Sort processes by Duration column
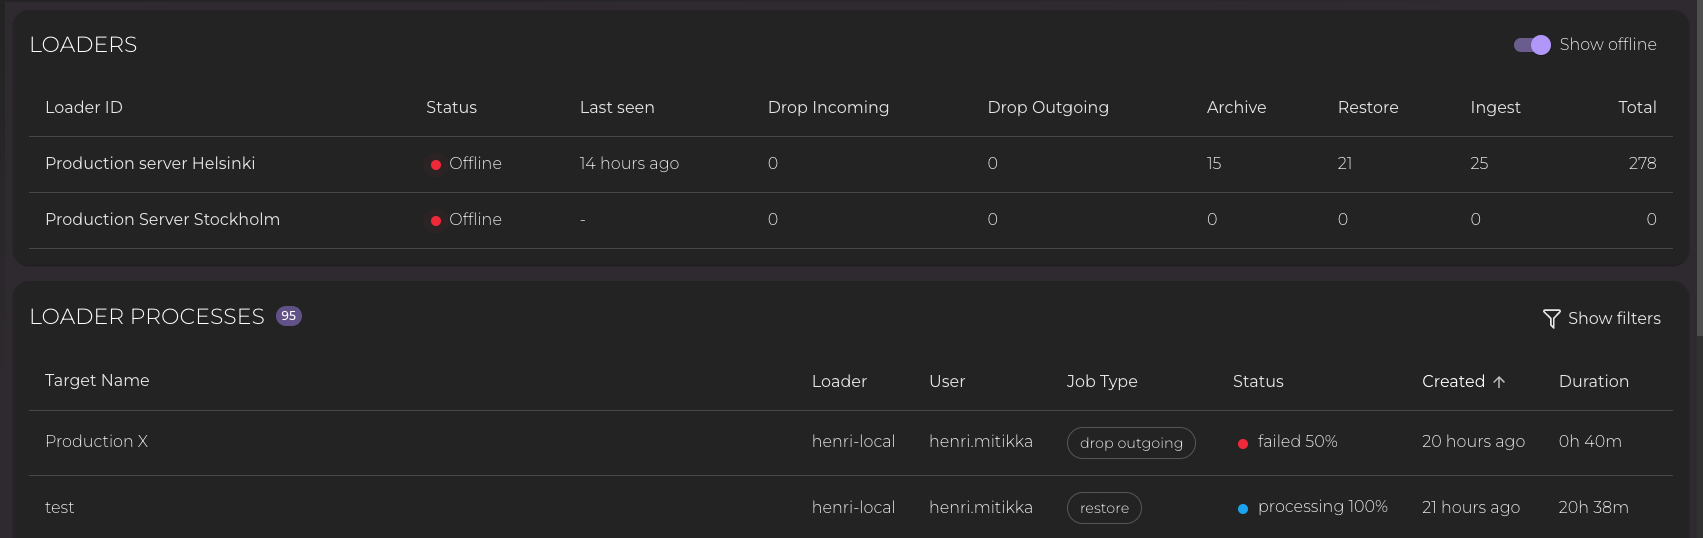The width and height of the screenshot is (1703, 538). (x=1593, y=381)
